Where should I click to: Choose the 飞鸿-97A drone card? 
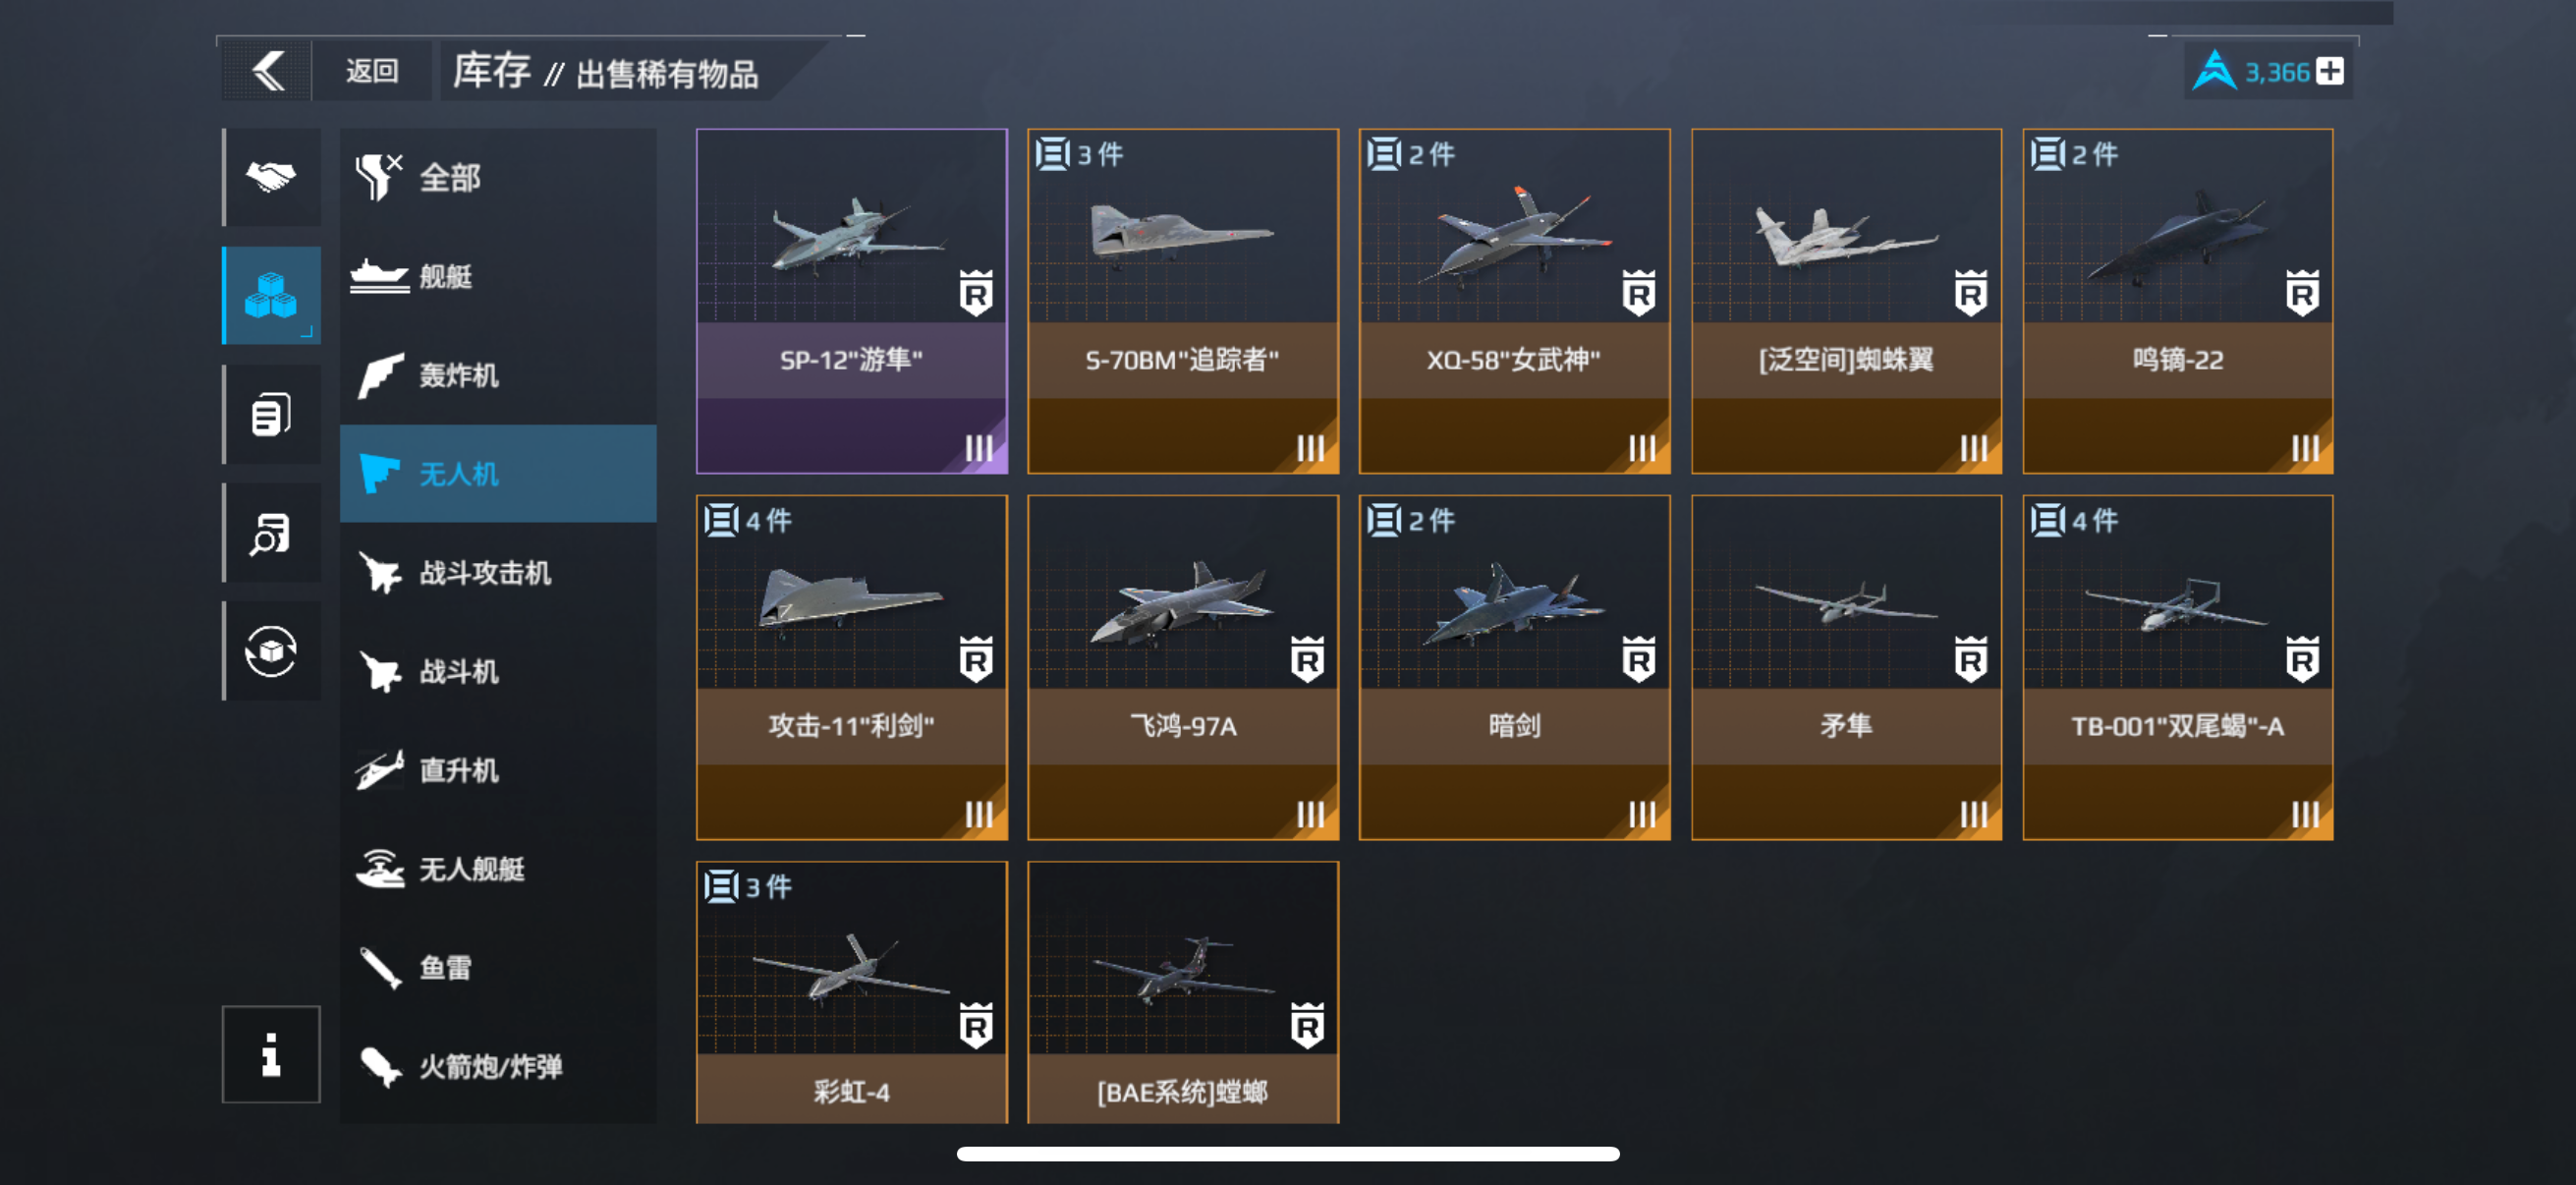point(1183,667)
